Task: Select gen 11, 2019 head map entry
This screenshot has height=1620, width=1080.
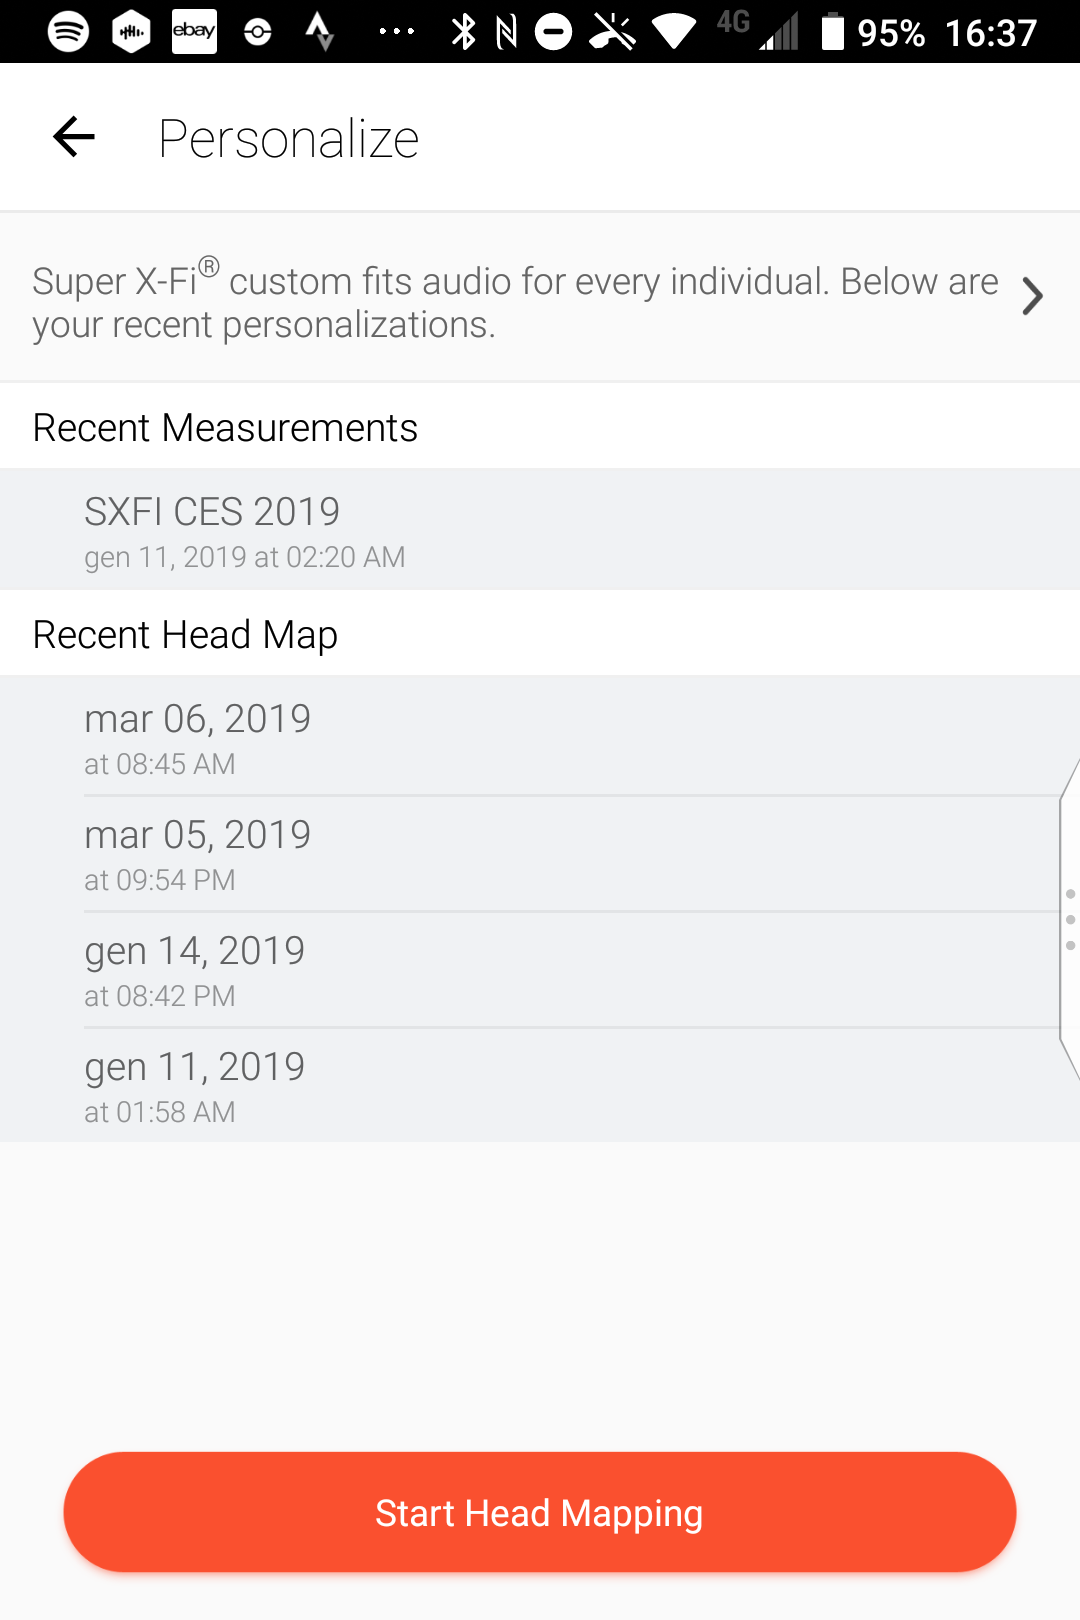Action: tap(540, 1085)
